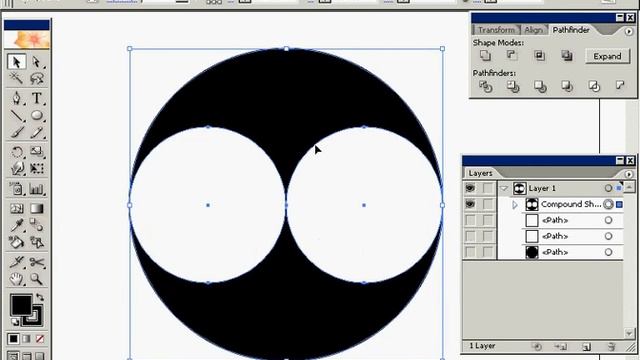
Task: Click Exclude Overlapping Shape Areas icon
Action: pyautogui.click(x=567, y=56)
